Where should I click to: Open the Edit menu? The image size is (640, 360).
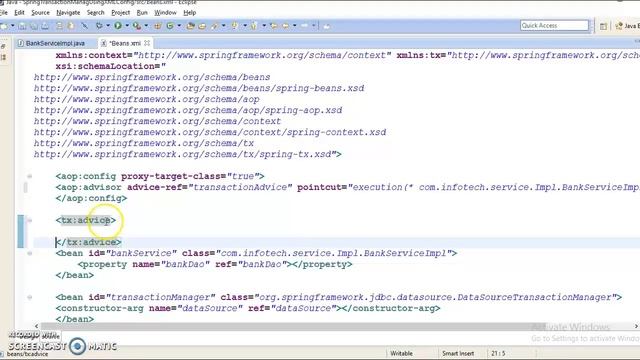pyautogui.click(x=19, y=13)
